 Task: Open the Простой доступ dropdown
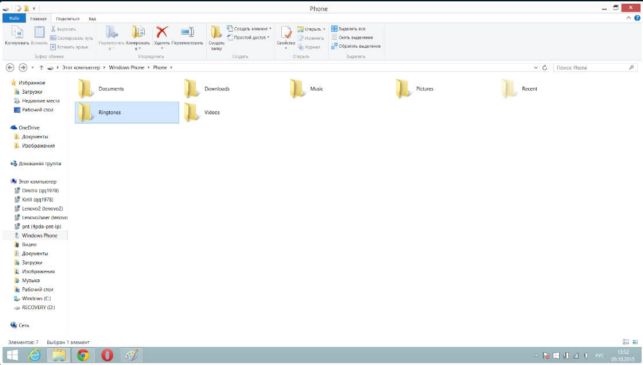pyautogui.click(x=249, y=37)
